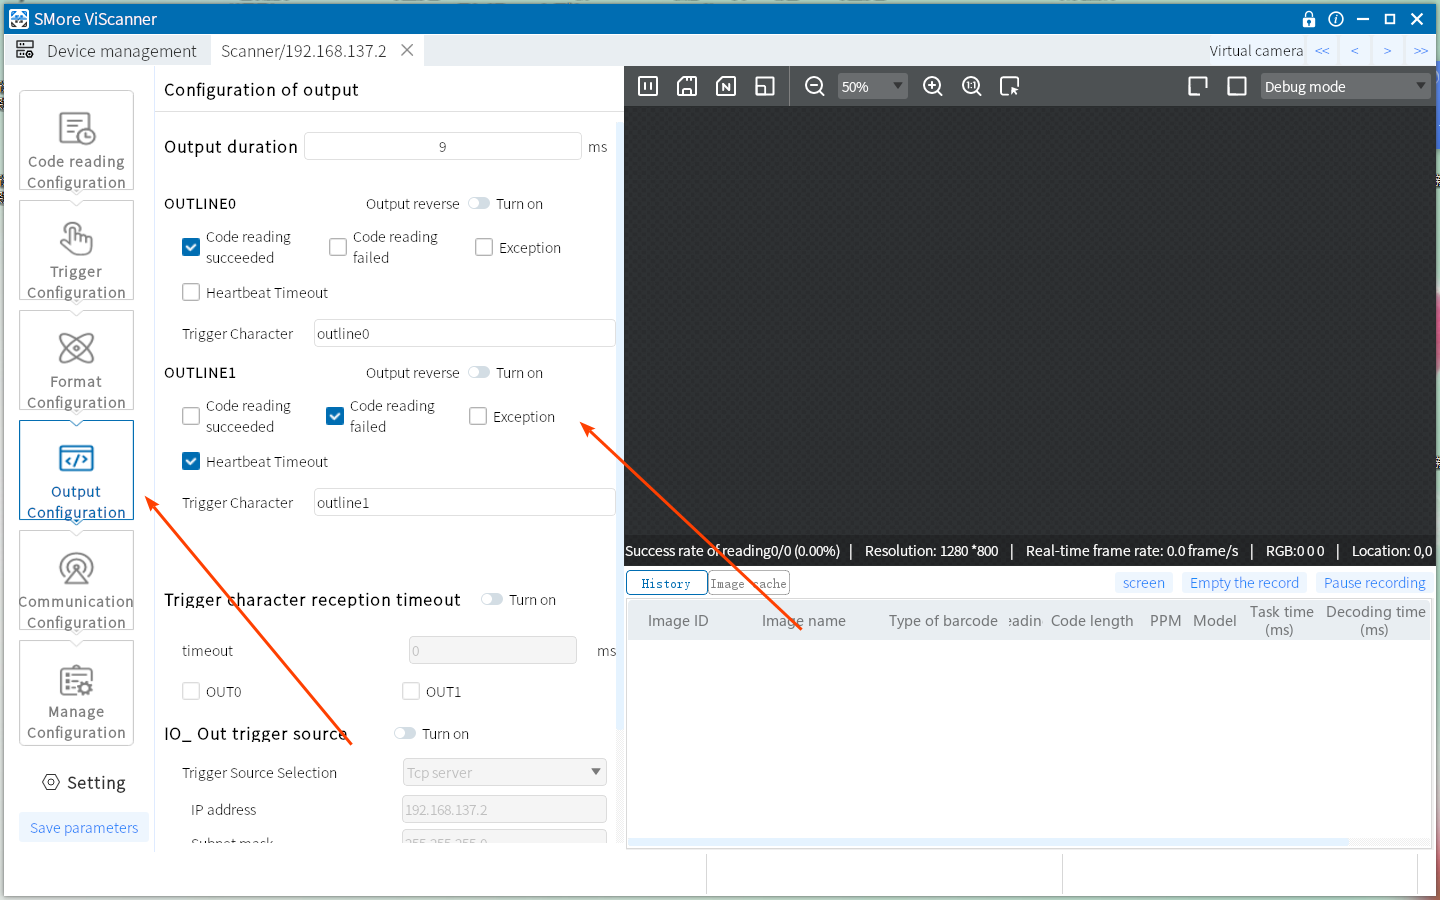Click the screen button

coord(1143,582)
